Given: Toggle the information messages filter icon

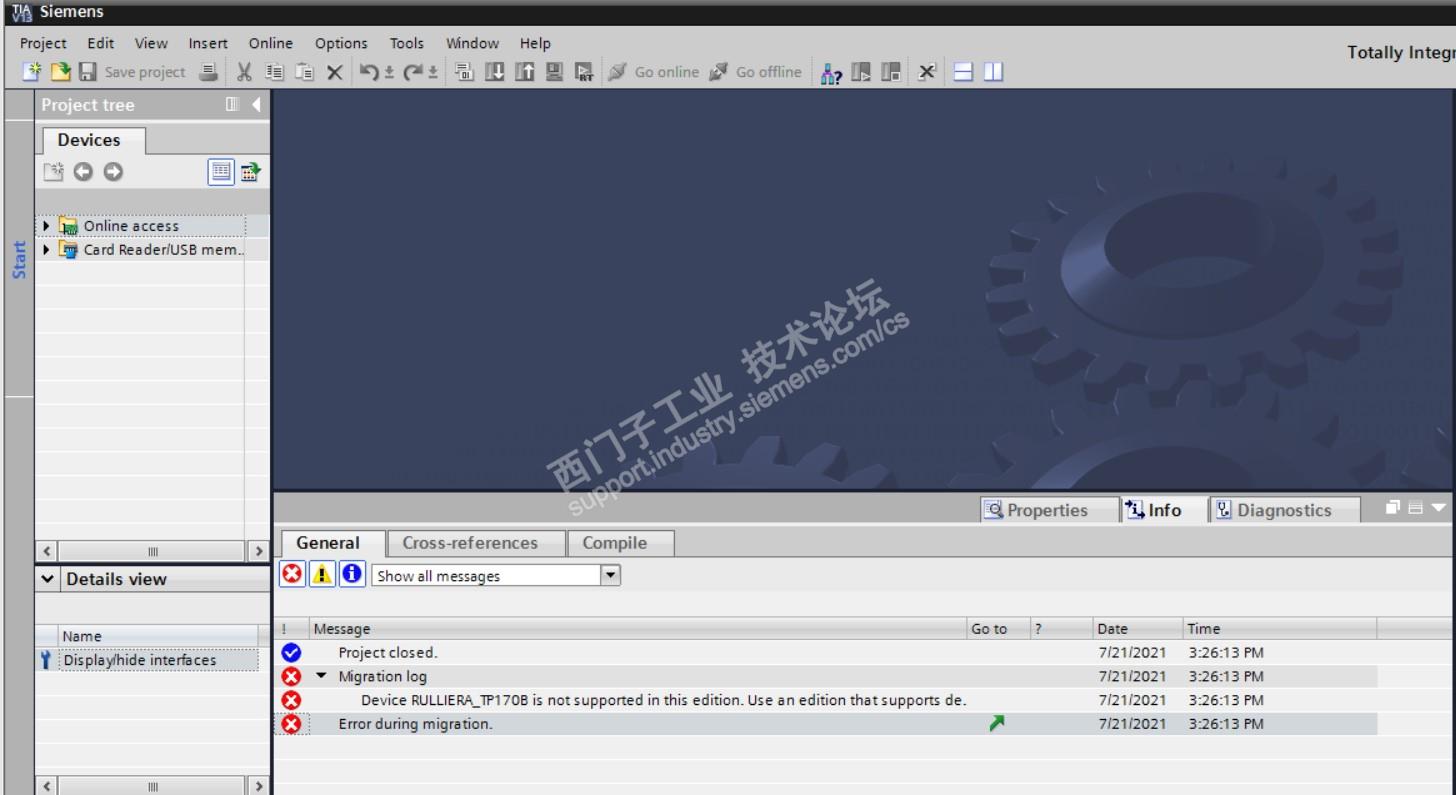Looking at the screenshot, I should coord(352,574).
